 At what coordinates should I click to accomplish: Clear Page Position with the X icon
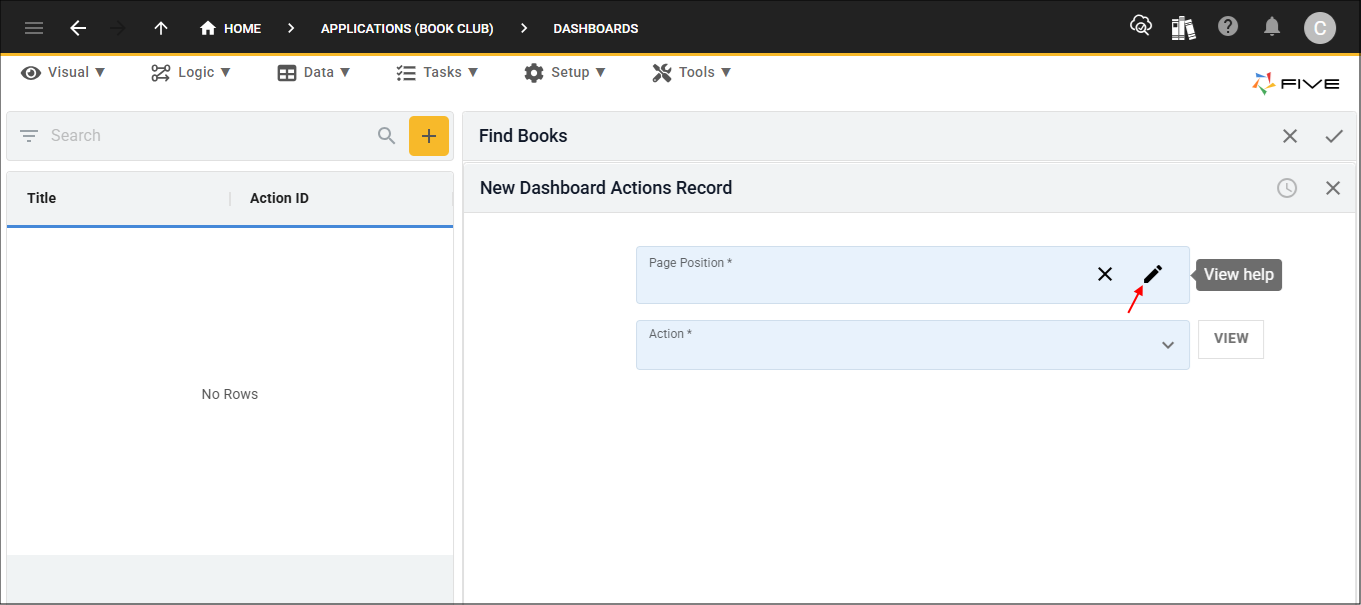point(1105,274)
